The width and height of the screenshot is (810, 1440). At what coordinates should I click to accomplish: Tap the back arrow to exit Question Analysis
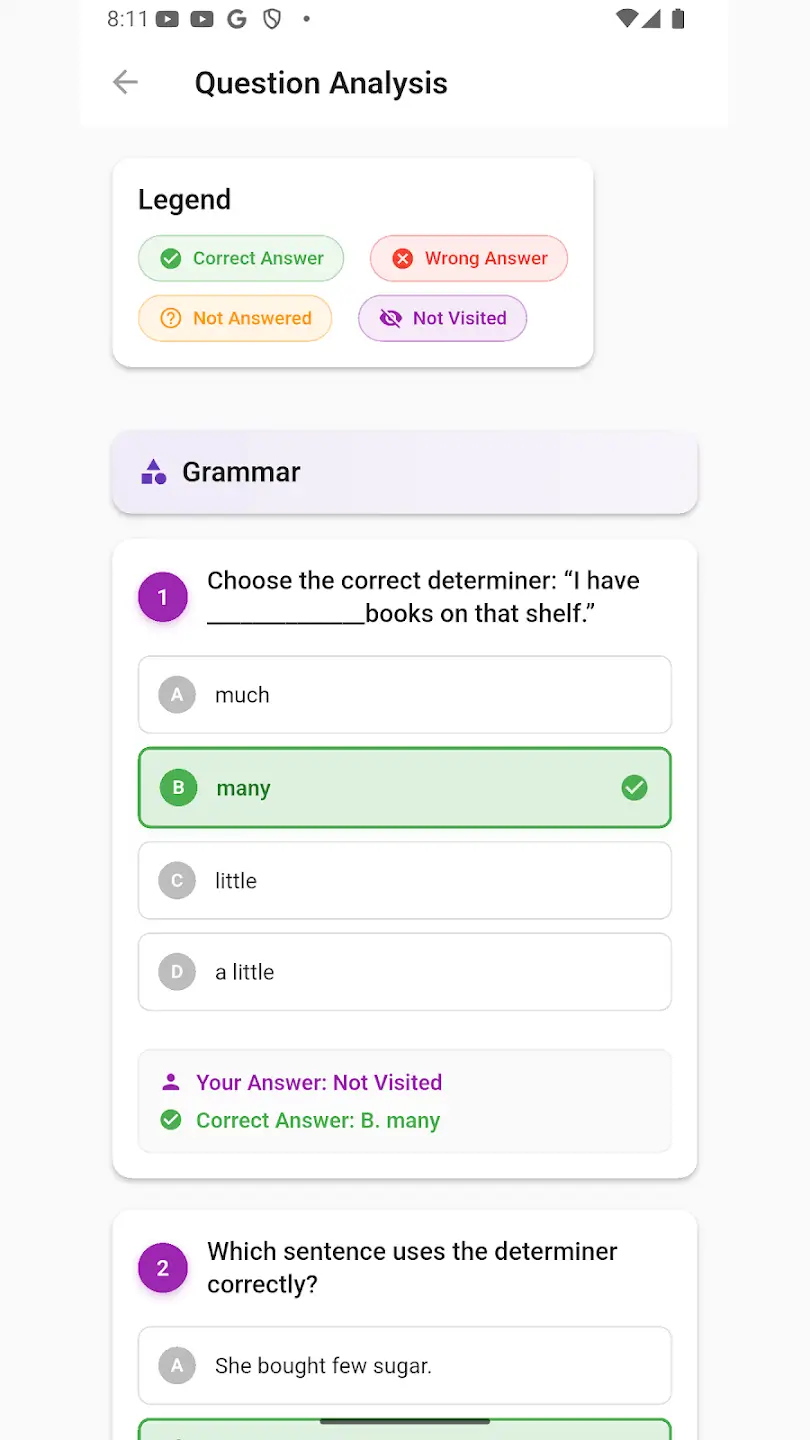pyautogui.click(x=124, y=82)
